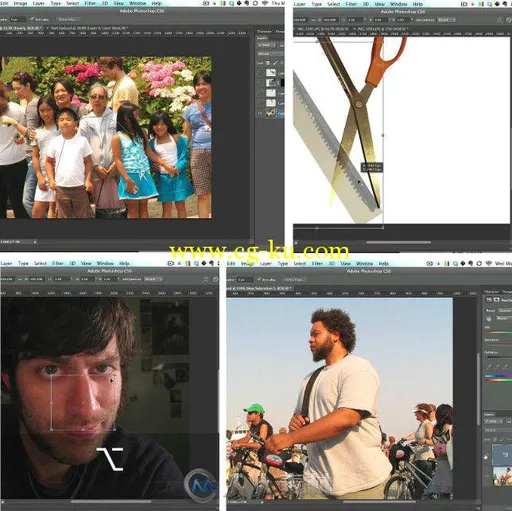Toggle Anti-alias checkbox in cyclists window

click(x=260, y=279)
